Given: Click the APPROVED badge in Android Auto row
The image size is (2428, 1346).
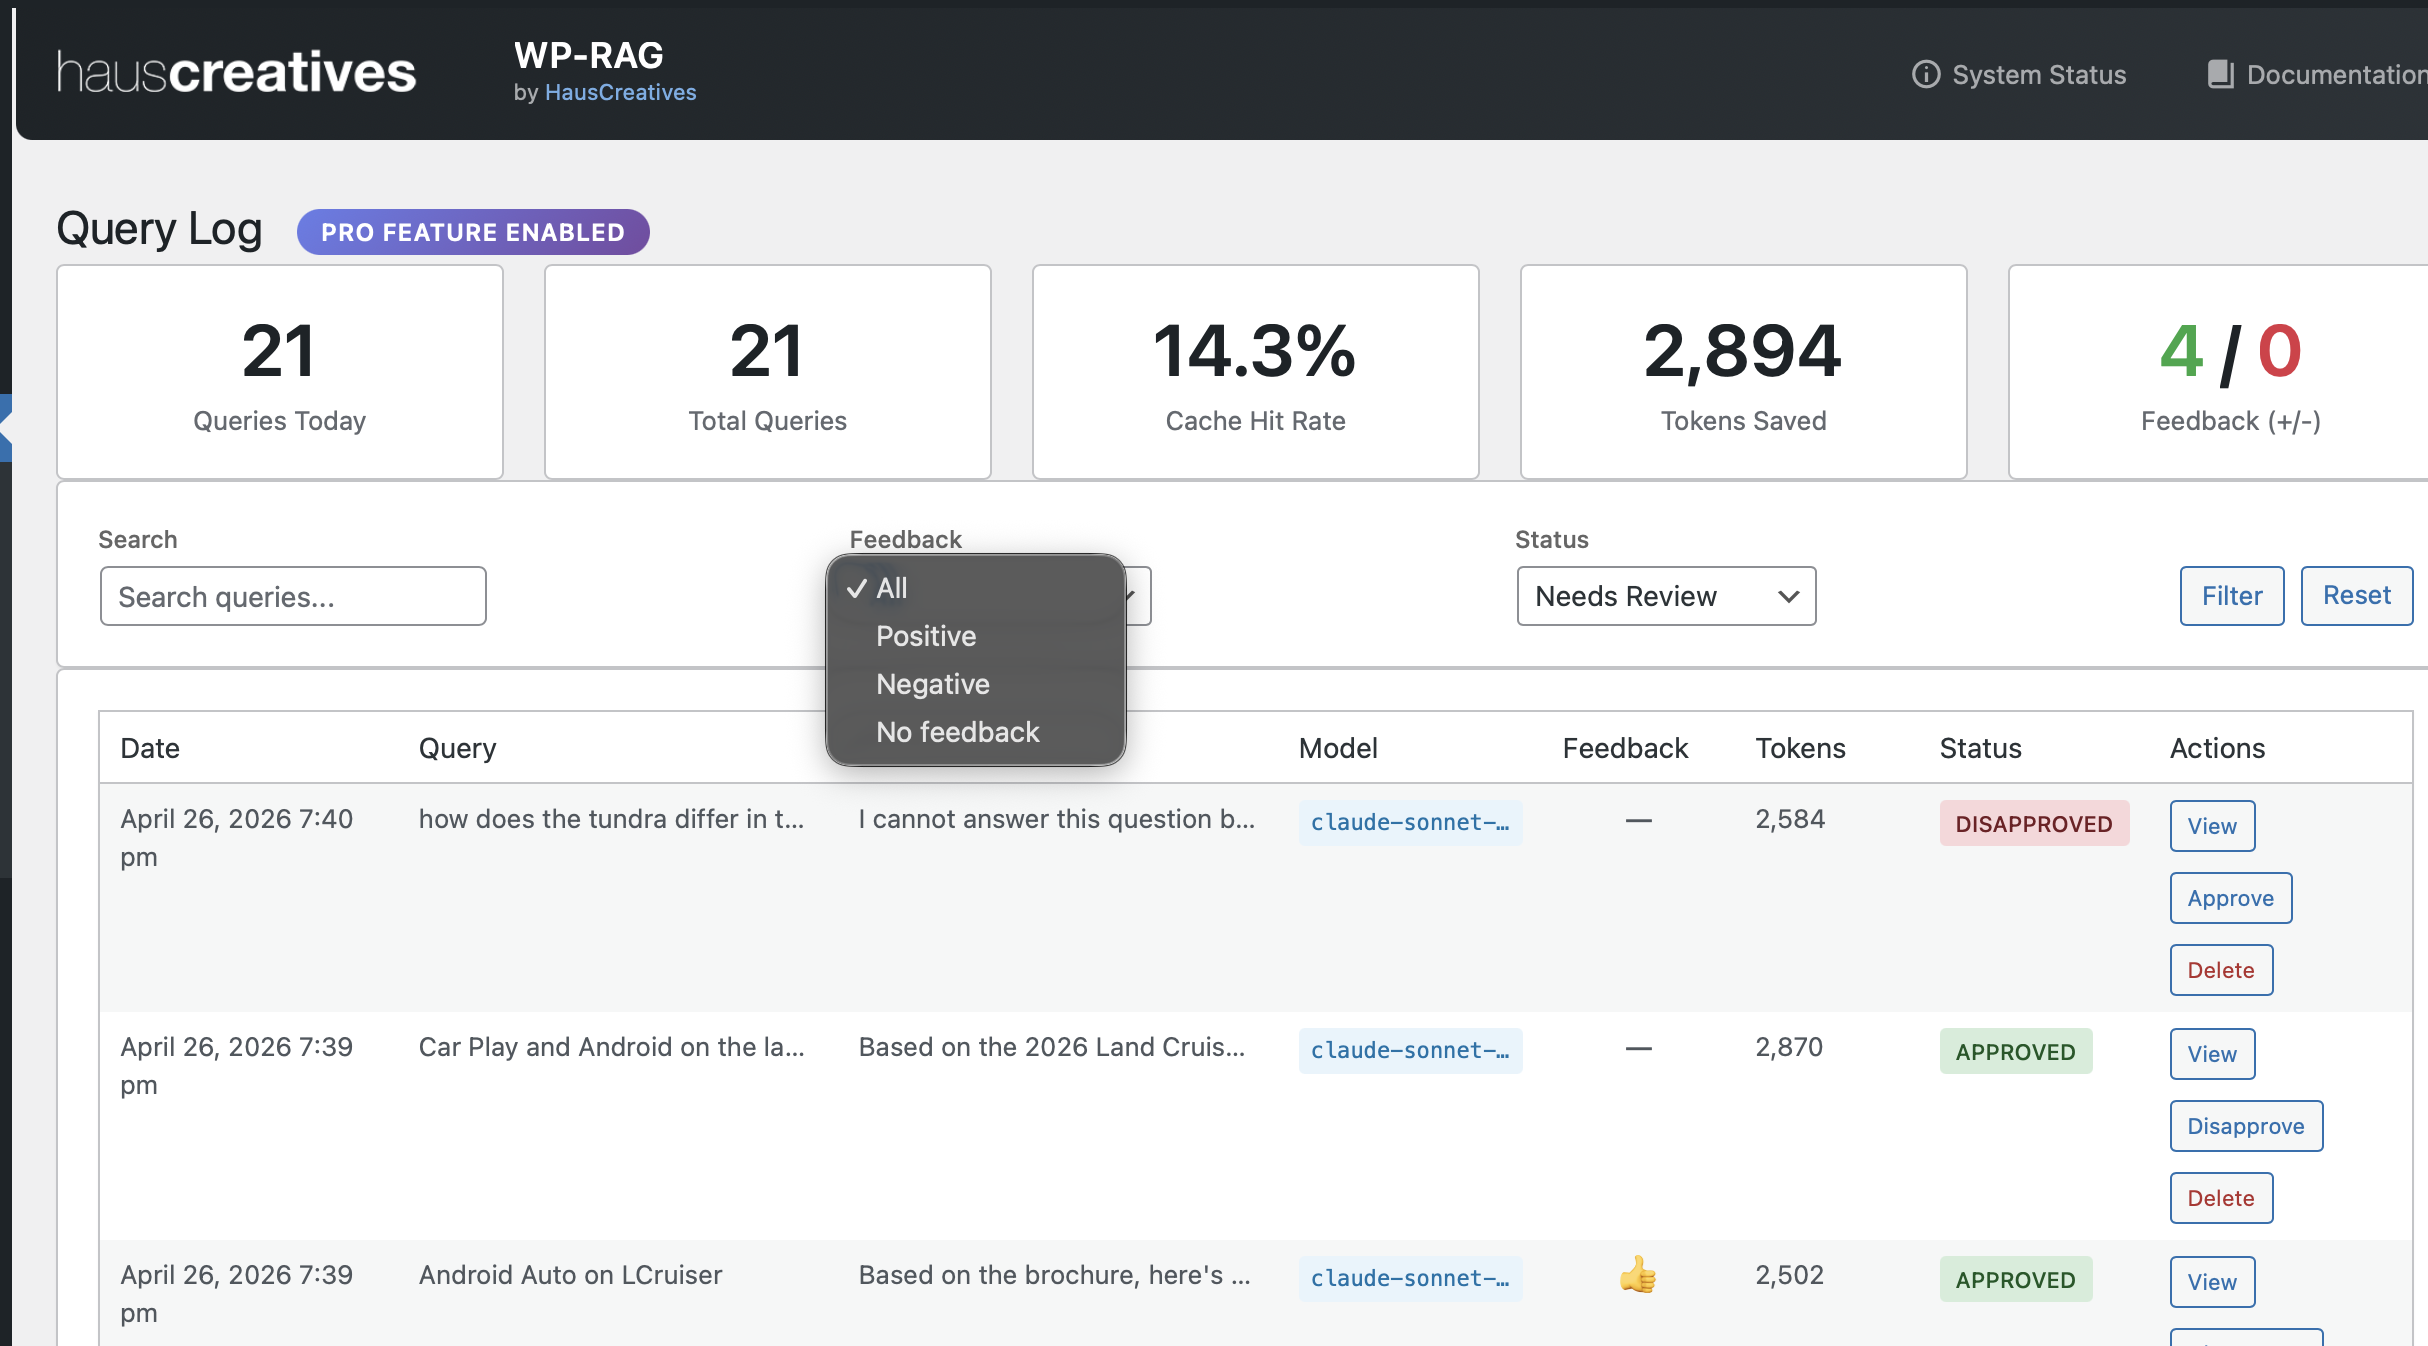Looking at the screenshot, I should click(2016, 1280).
